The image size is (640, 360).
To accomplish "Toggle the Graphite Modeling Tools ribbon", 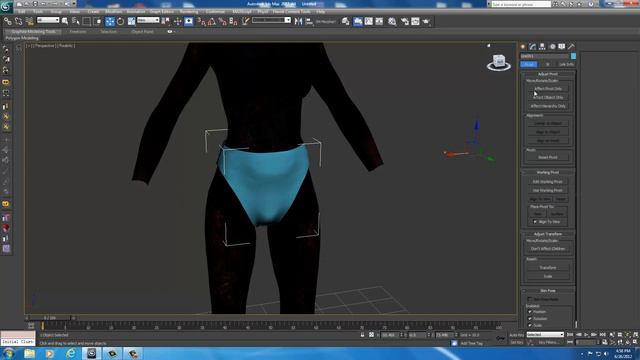I will click(x=358, y=21).
